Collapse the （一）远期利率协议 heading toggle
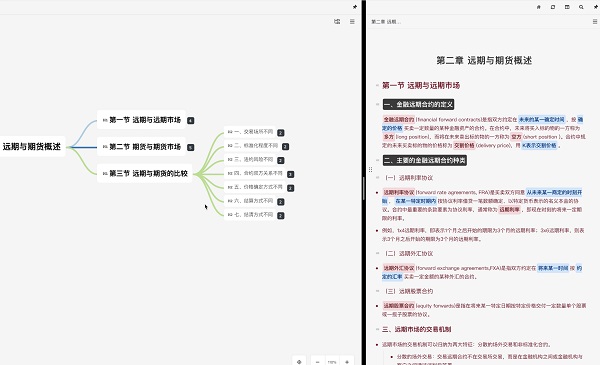The height and width of the screenshot is (365, 600). coord(377,178)
